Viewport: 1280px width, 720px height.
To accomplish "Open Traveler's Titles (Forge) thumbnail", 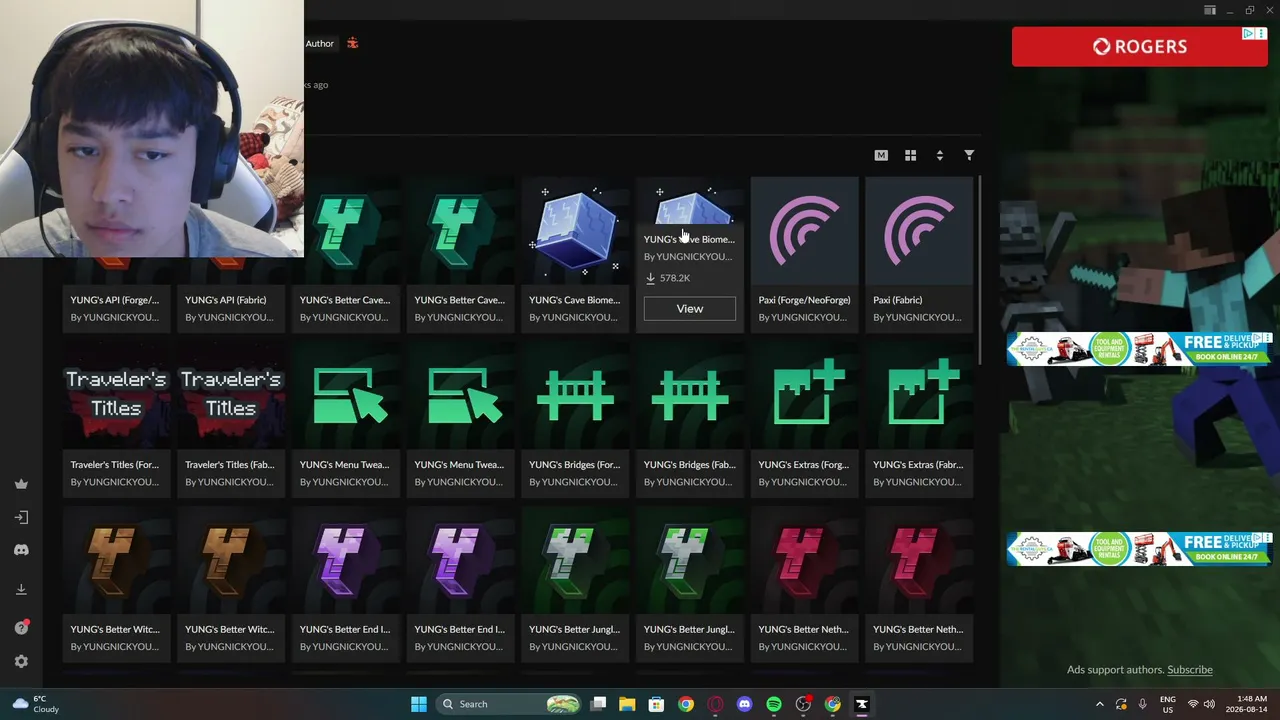I will pyautogui.click(x=116, y=397).
